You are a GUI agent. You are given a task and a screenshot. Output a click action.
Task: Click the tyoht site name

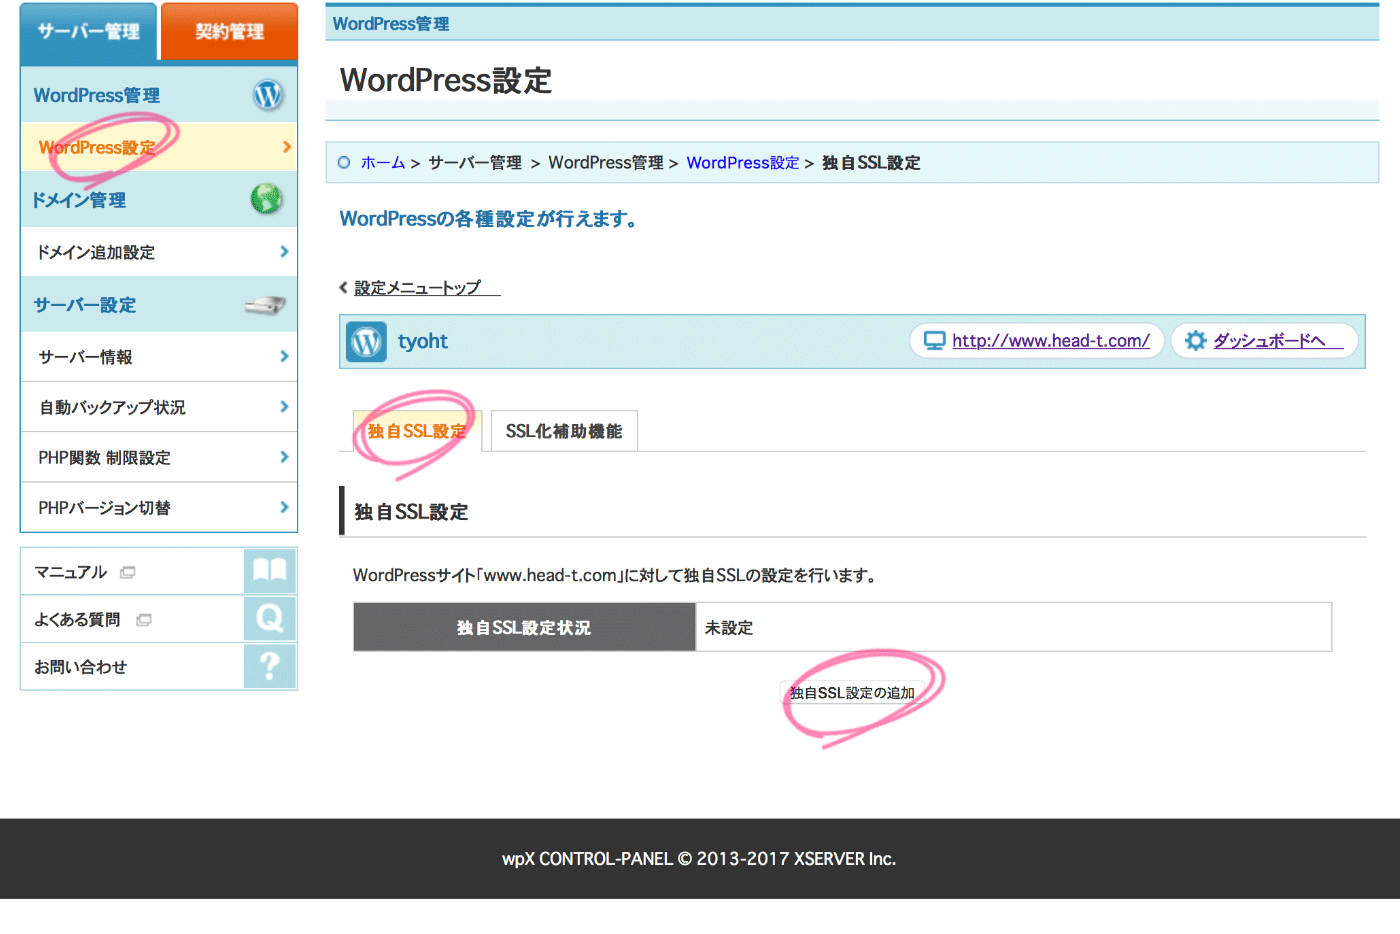423,341
